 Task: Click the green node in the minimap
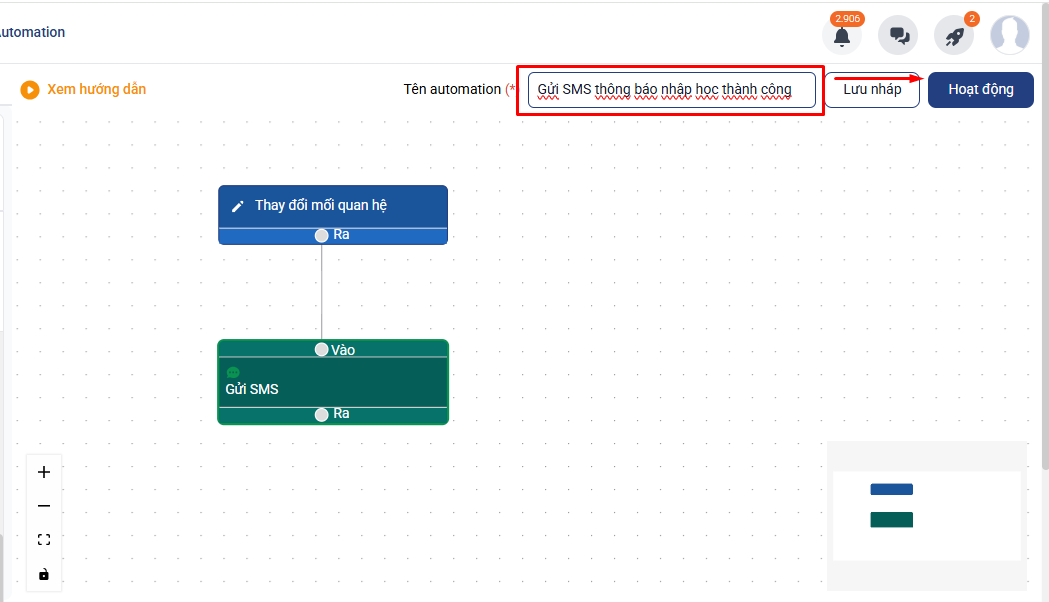coord(891,520)
